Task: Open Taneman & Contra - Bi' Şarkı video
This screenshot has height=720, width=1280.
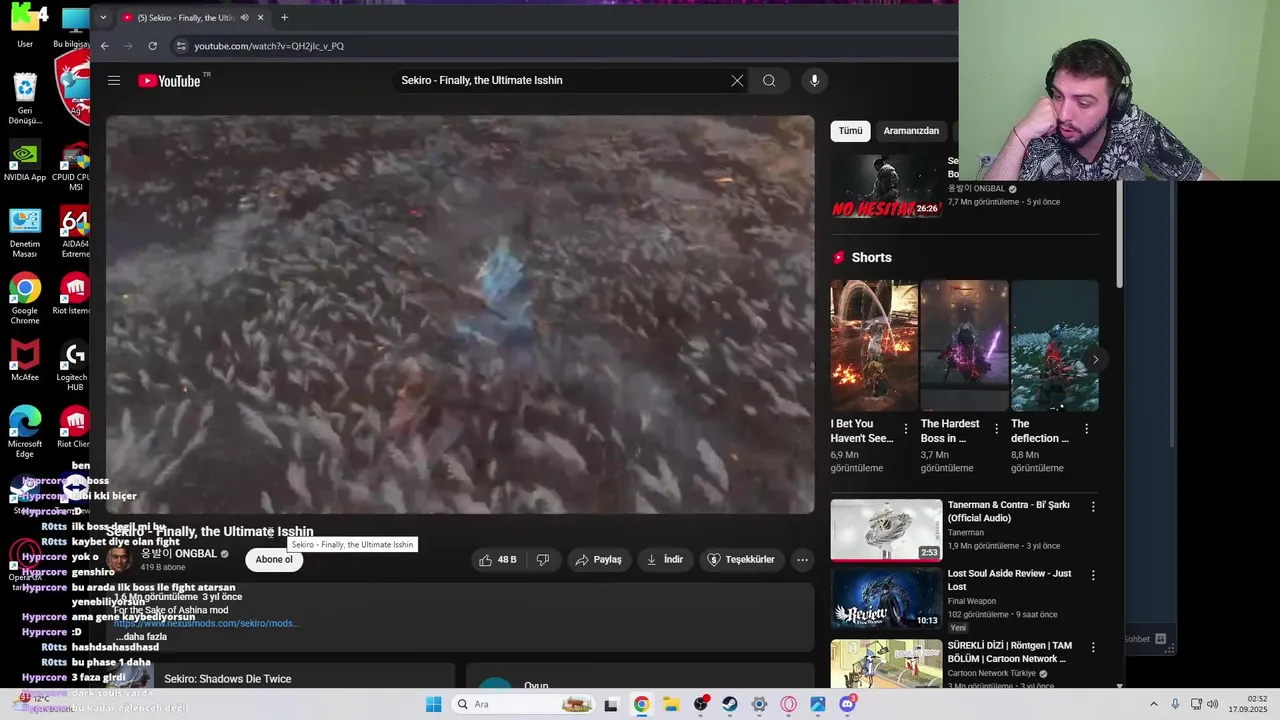Action: click(x=886, y=530)
